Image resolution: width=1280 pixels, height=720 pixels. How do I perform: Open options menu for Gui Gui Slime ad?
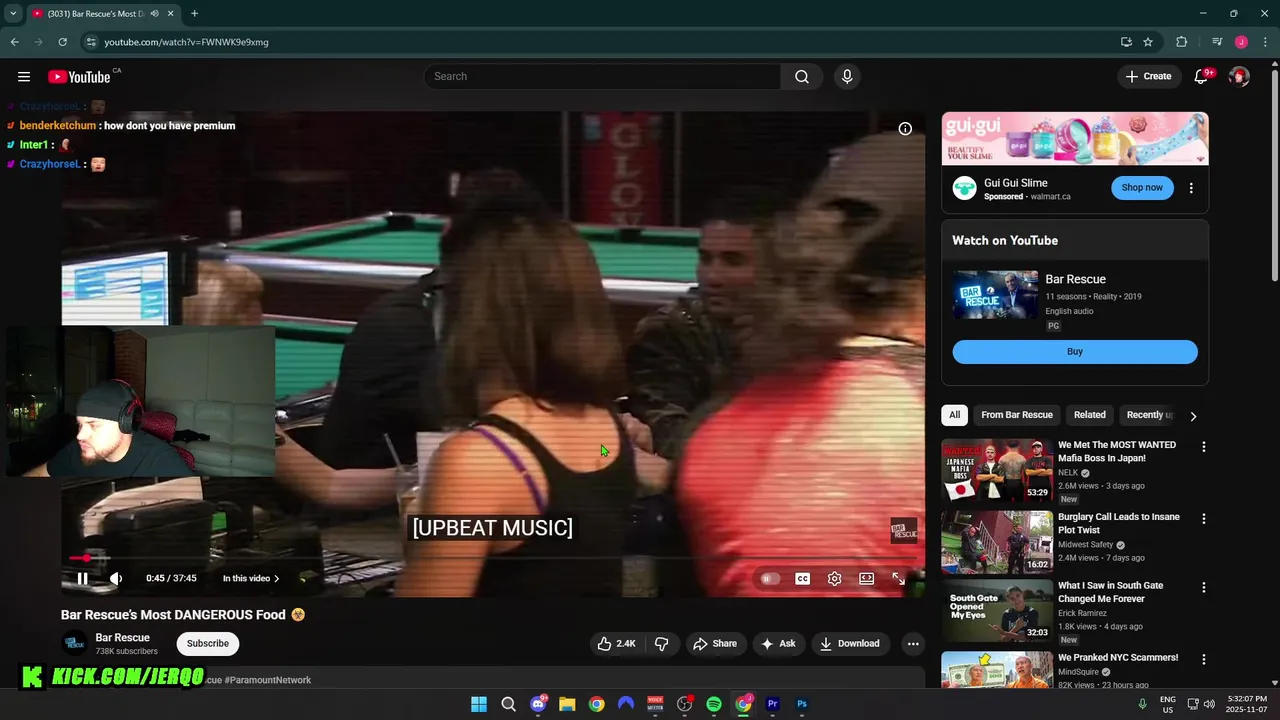(1191, 188)
